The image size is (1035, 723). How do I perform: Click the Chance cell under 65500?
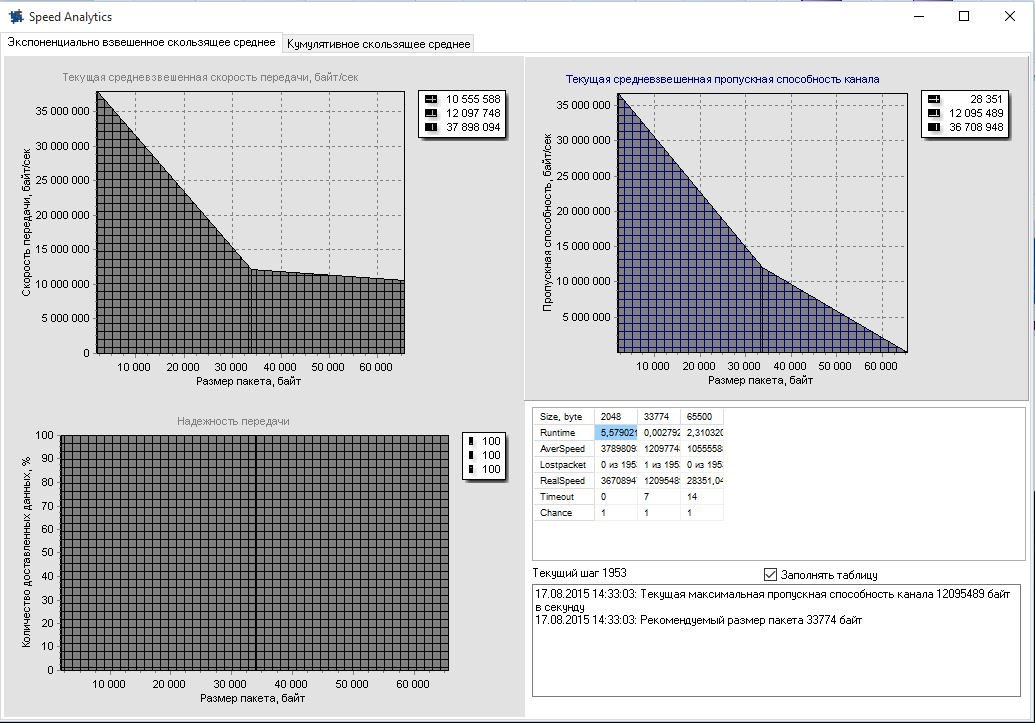(702, 512)
